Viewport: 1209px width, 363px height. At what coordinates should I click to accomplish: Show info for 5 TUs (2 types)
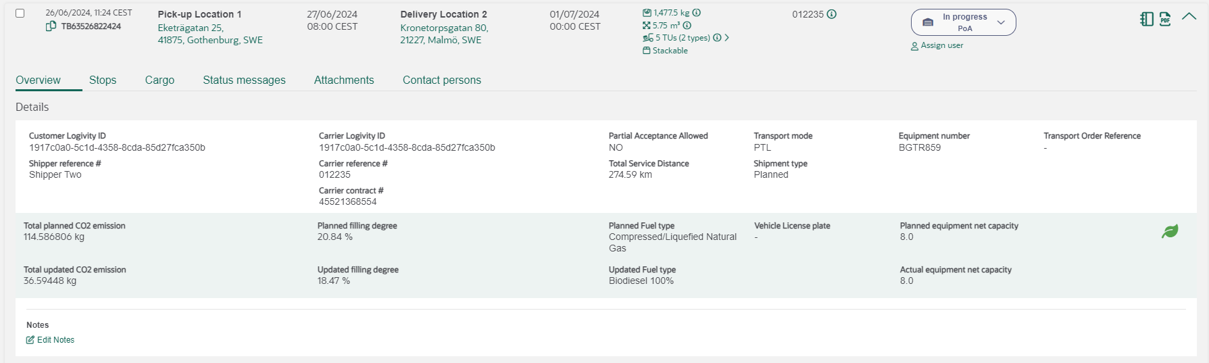coord(717,38)
